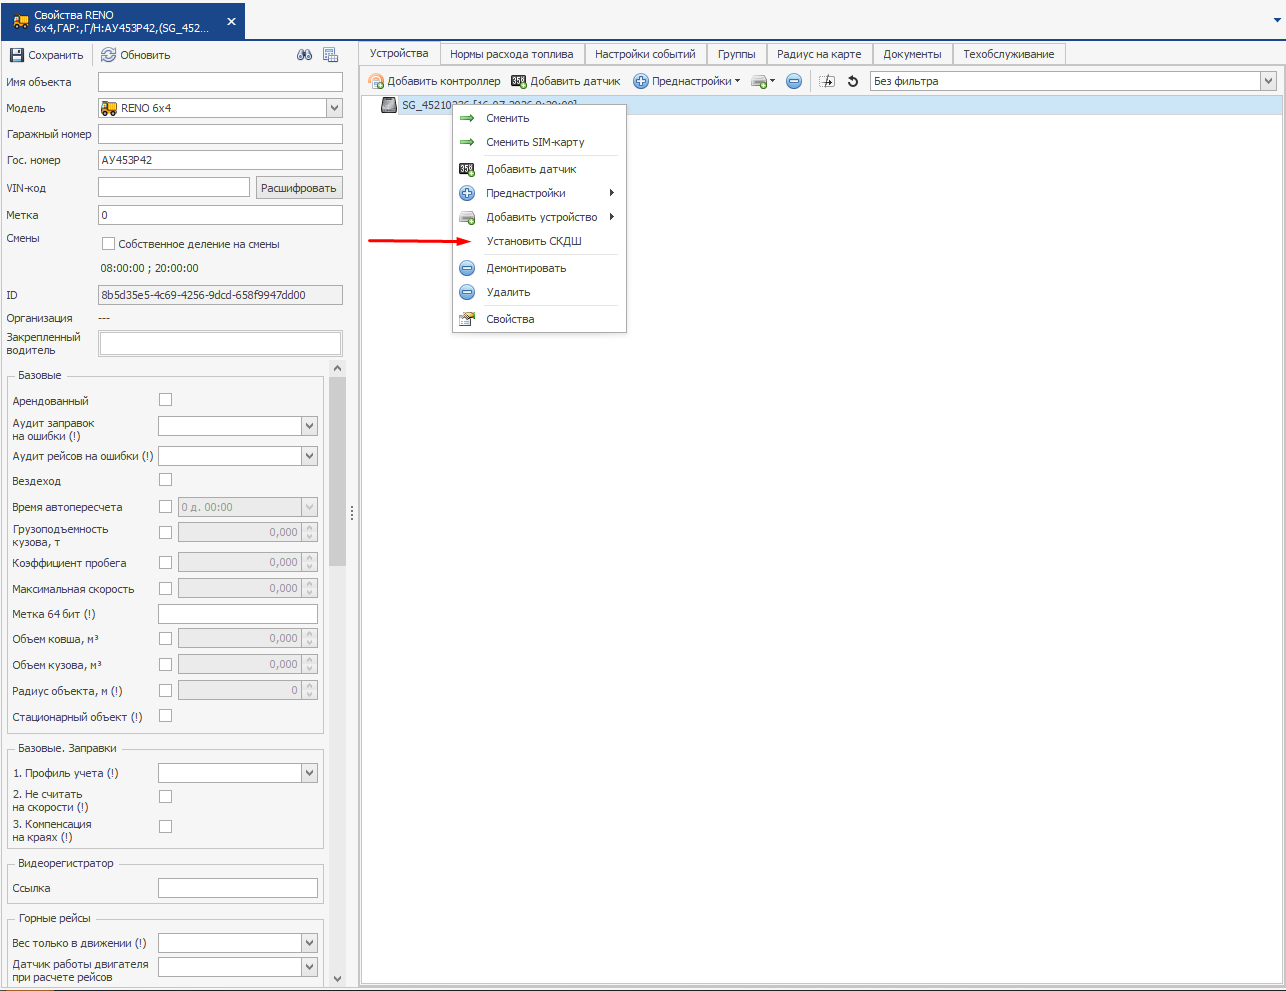Open Преднастройки toolbar dropdown
This screenshot has width=1286, height=991.
687,81
